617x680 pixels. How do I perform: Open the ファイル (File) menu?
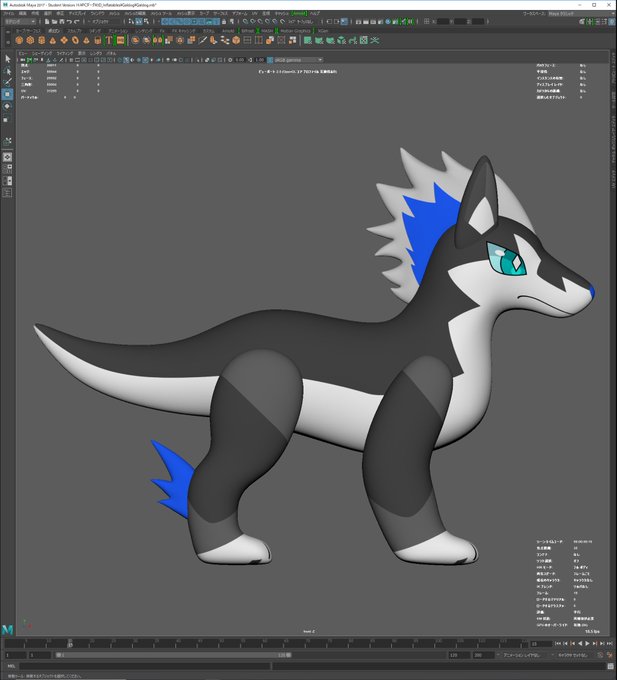tap(8, 13)
